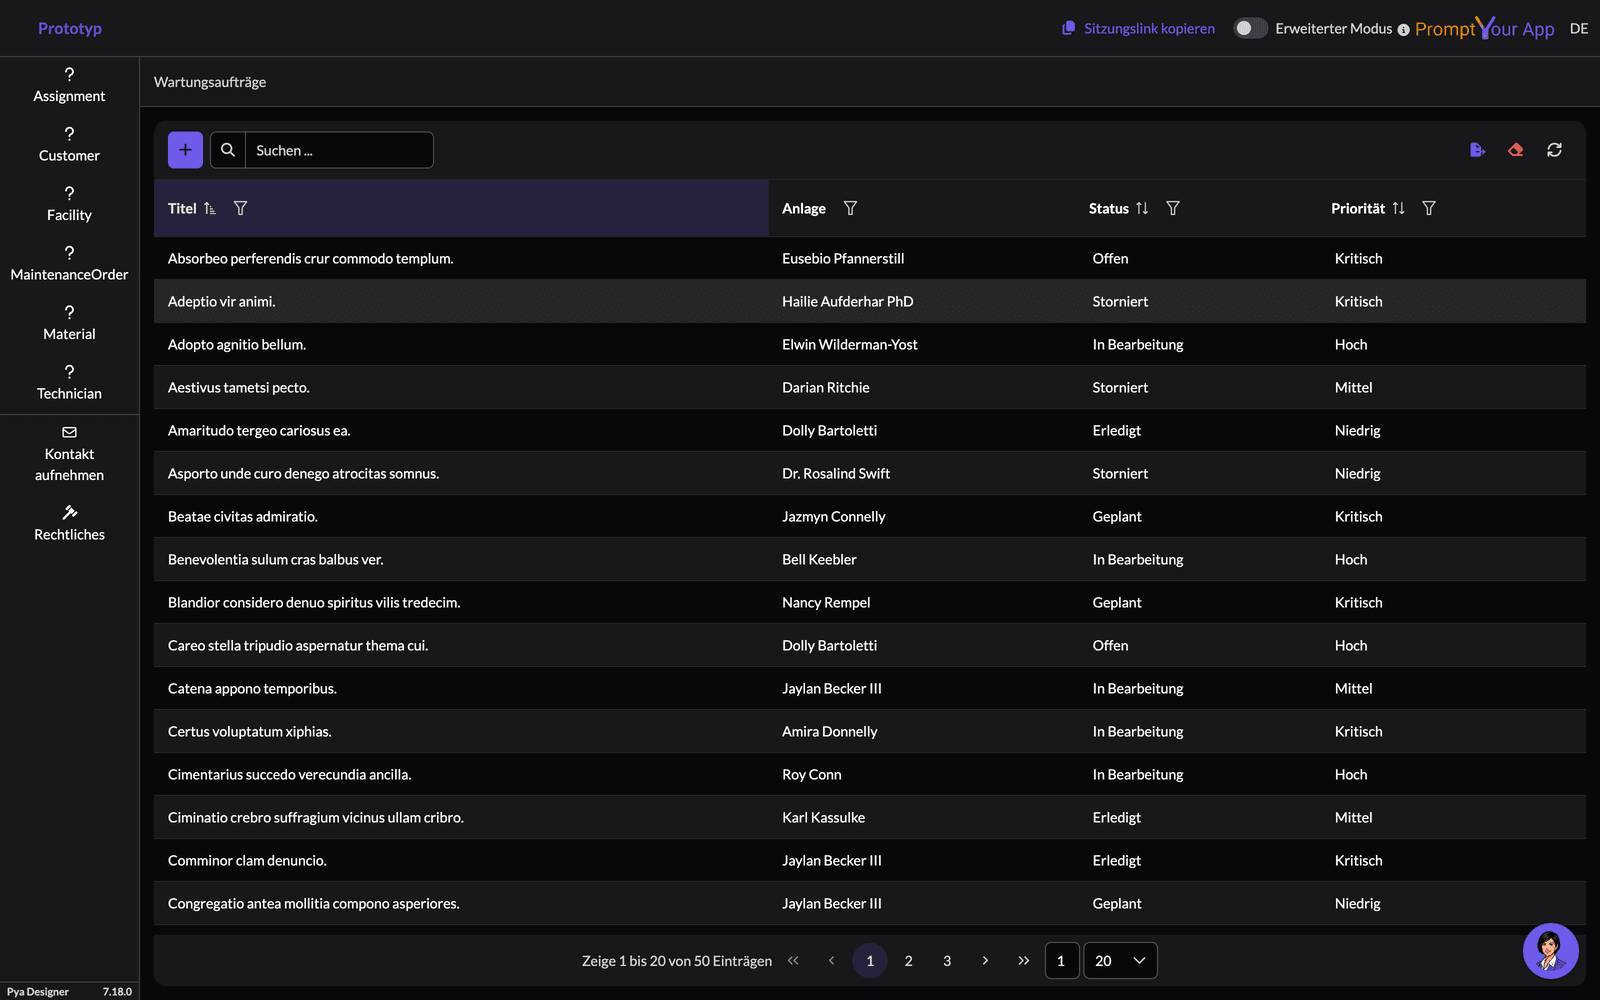Open Facility in the sidebar
The image size is (1600, 1000).
69,204
